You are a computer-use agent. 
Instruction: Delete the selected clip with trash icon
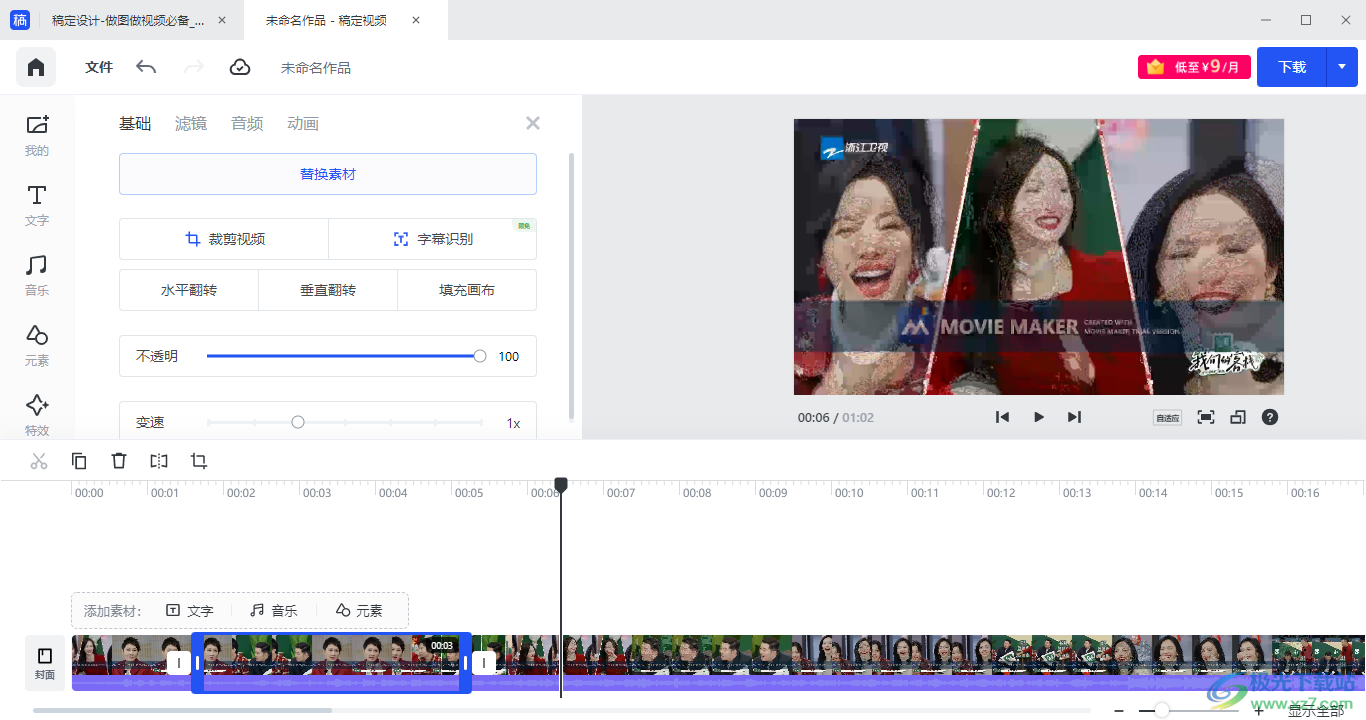[119, 461]
